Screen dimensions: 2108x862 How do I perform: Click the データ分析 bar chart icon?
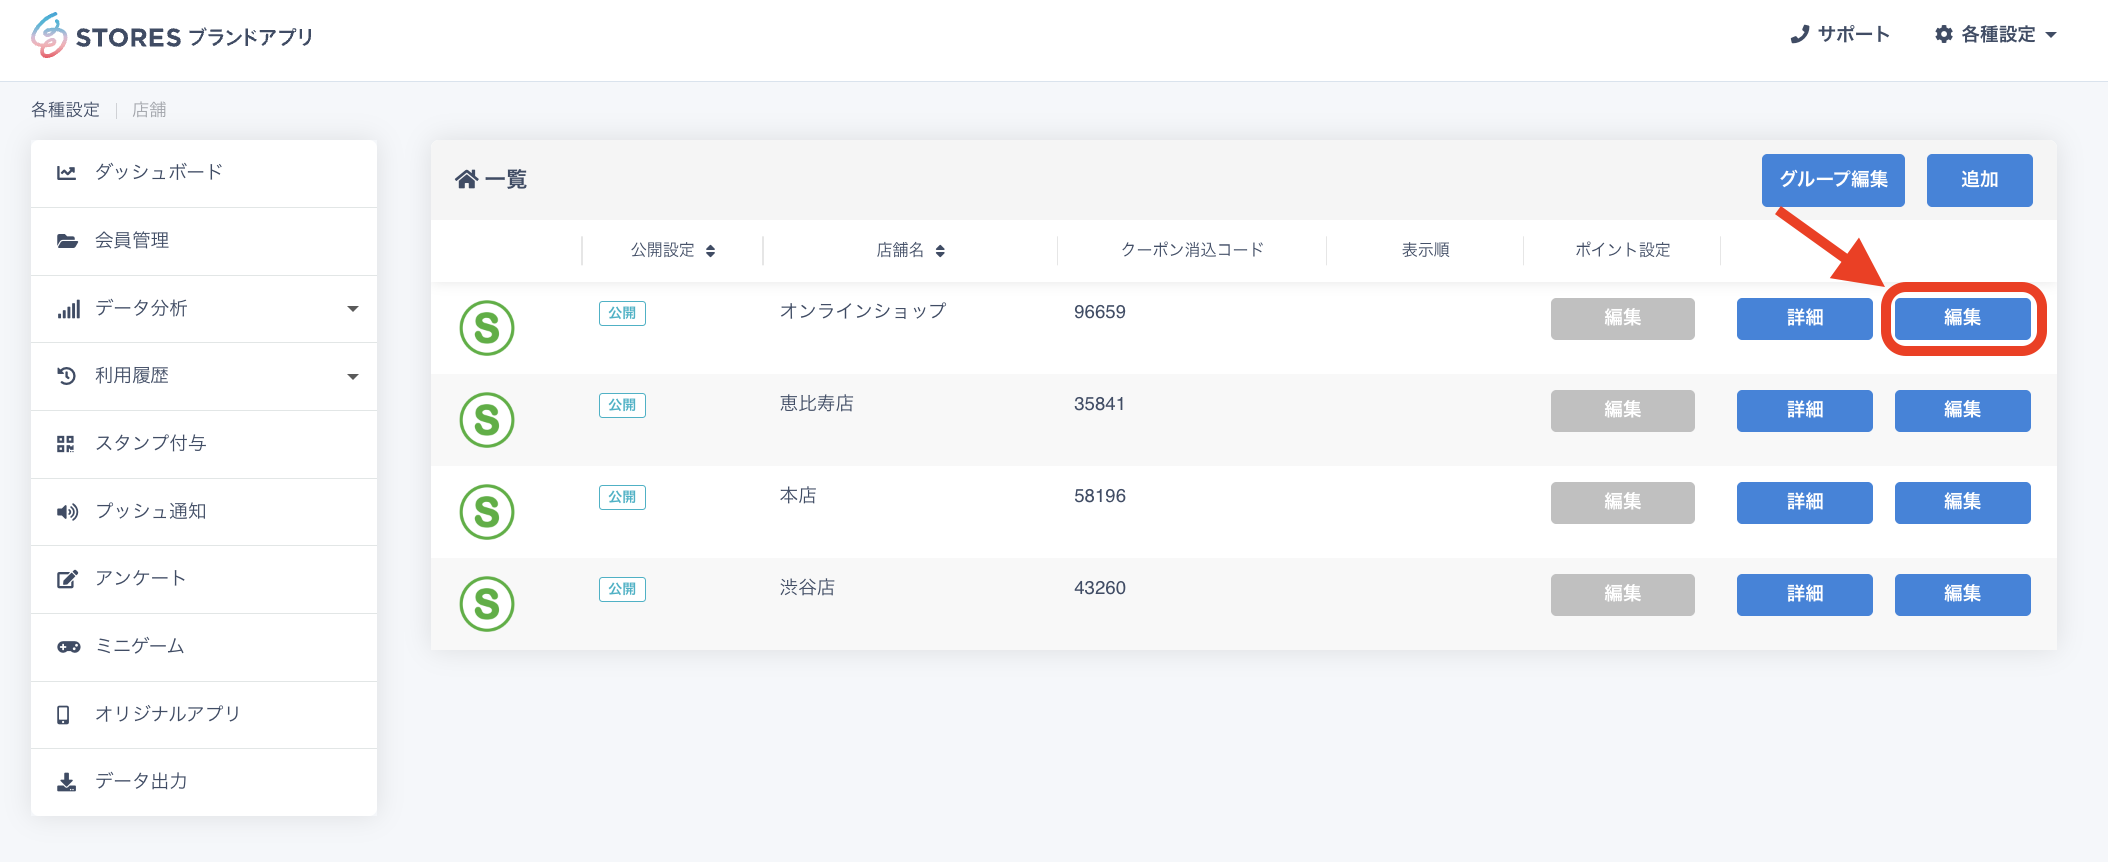pyautogui.click(x=68, y=309)
